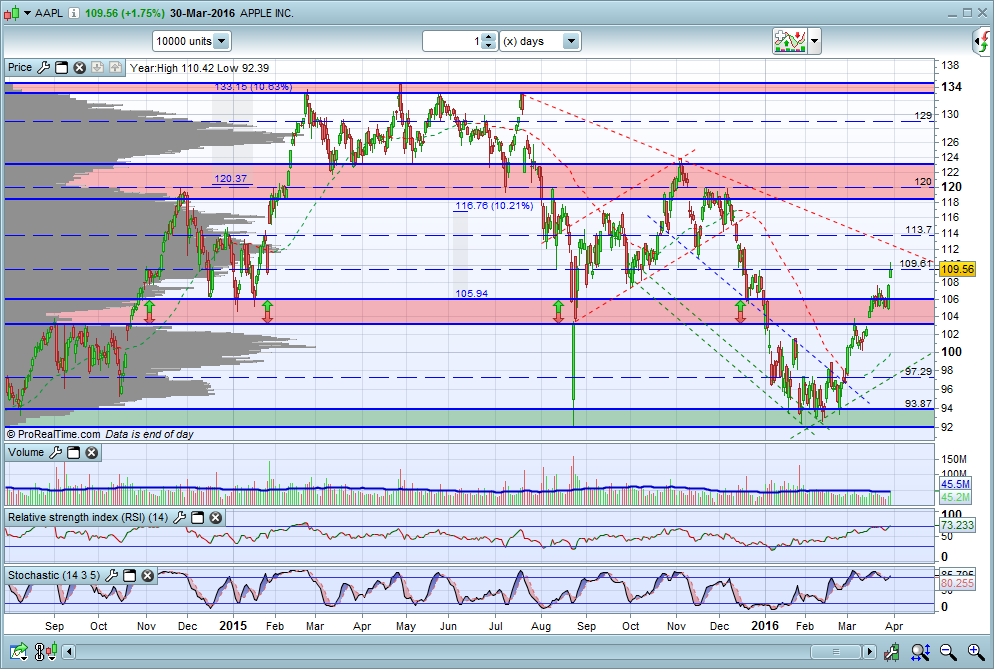Expand the (x) days timeframe dropdown
This screenshot has height=669, width=994.
571,41
